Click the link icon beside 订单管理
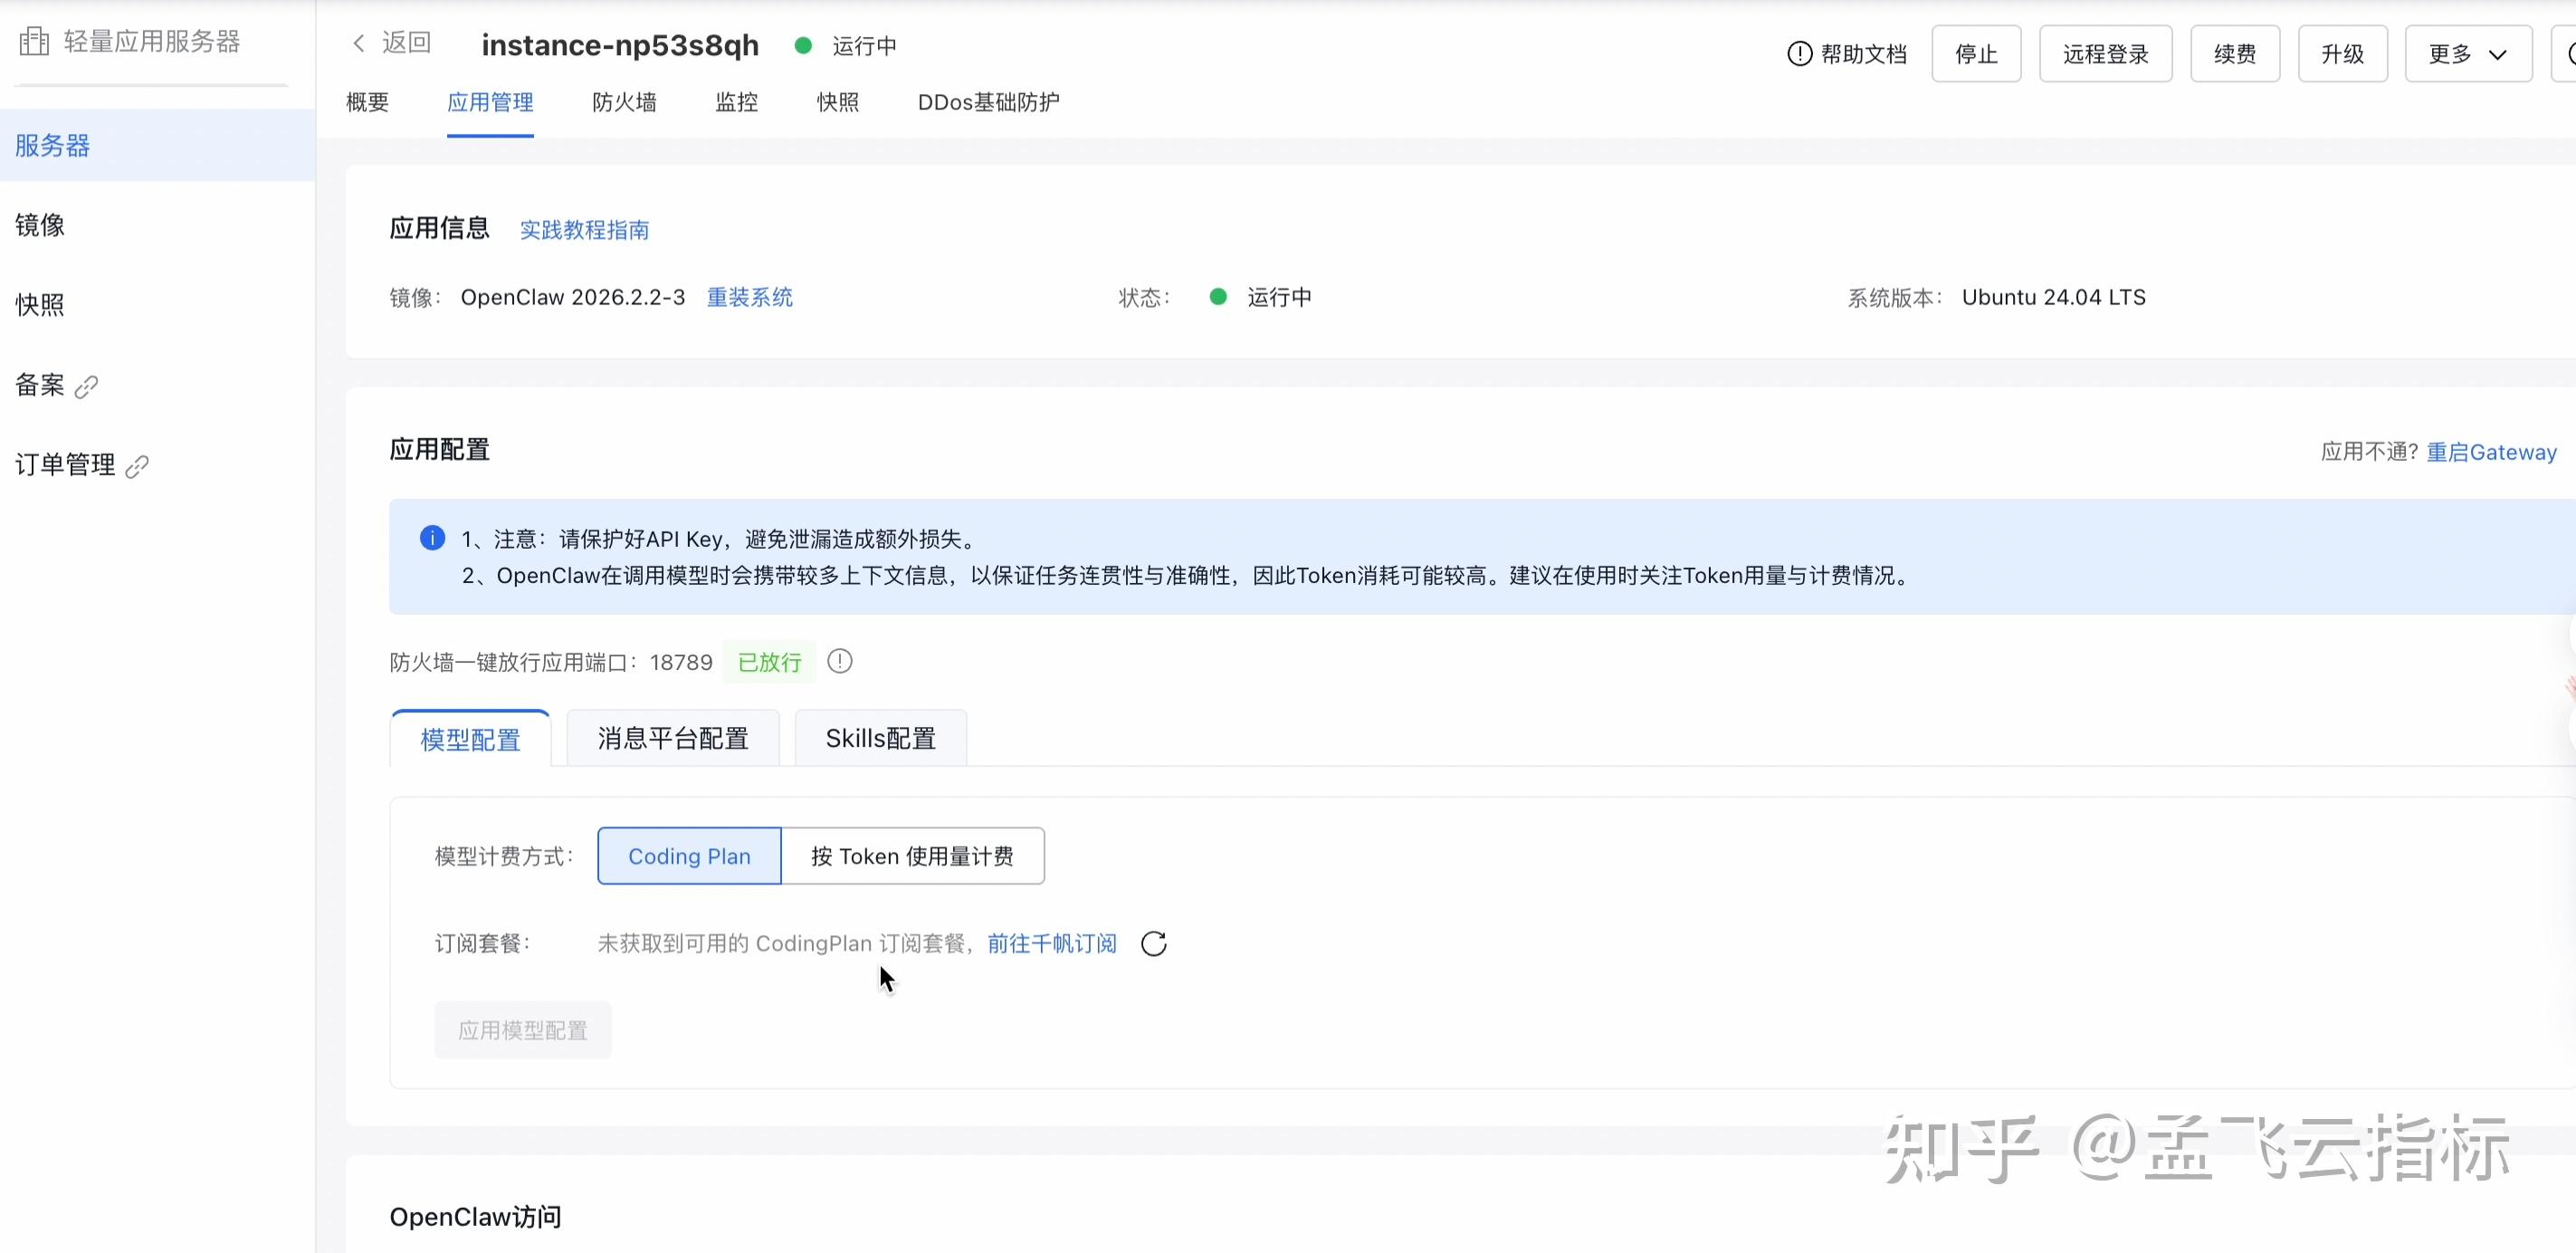2576x1253 pixels. (x=137, y=466)
